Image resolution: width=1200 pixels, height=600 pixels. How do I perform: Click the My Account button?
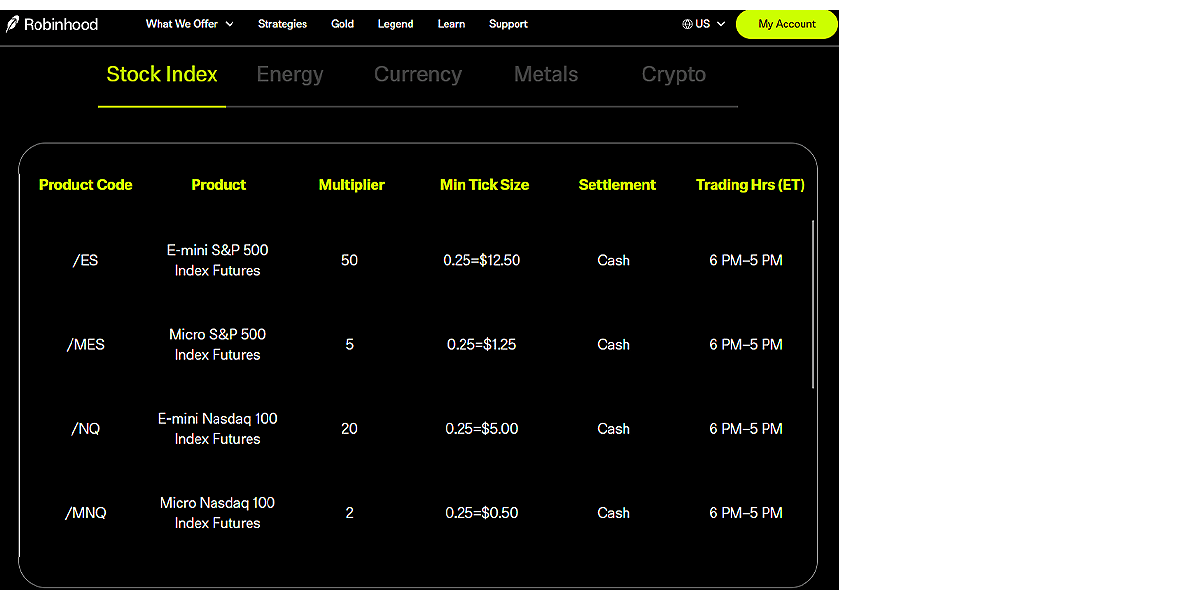[x=787, y=24]
